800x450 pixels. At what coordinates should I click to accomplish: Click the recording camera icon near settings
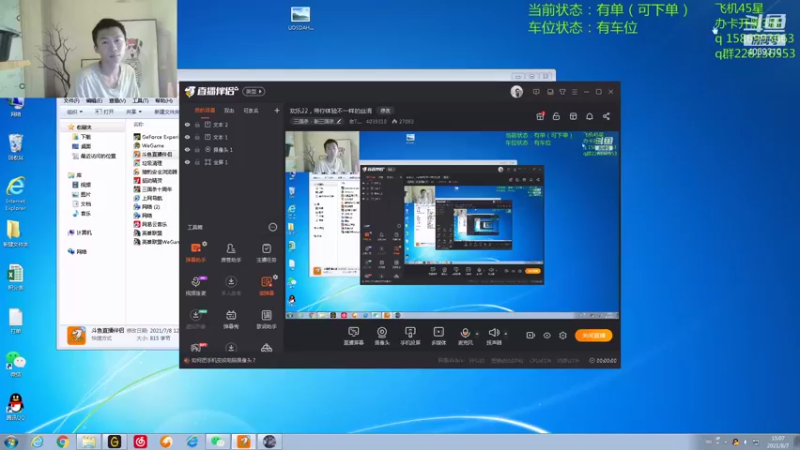[530, 335]
